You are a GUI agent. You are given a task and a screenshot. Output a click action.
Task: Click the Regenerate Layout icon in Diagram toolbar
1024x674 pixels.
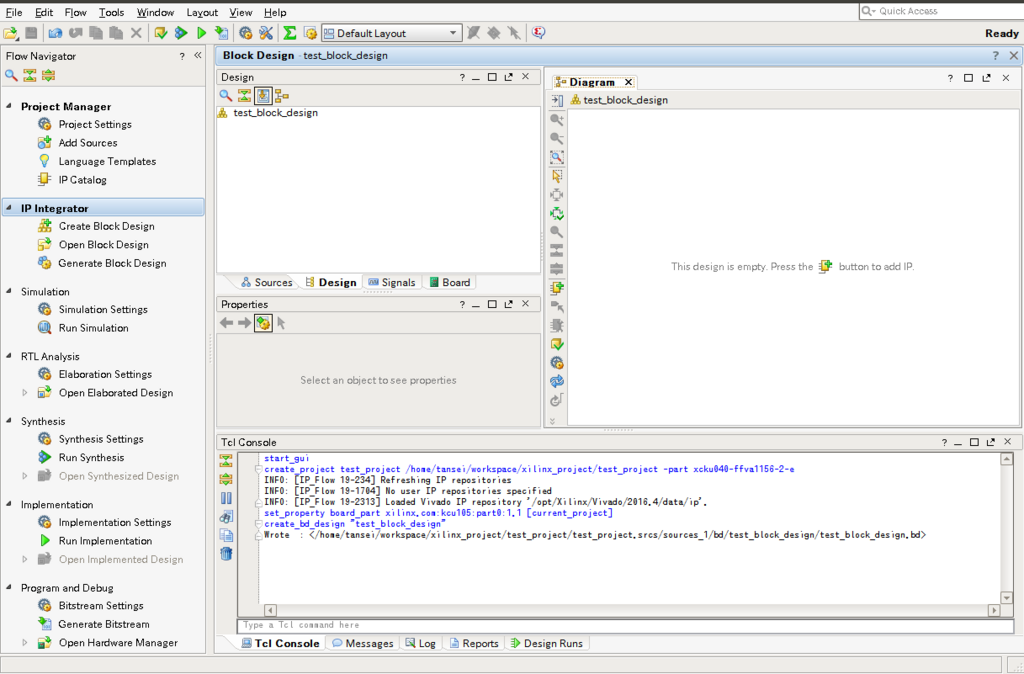(556, 214)
